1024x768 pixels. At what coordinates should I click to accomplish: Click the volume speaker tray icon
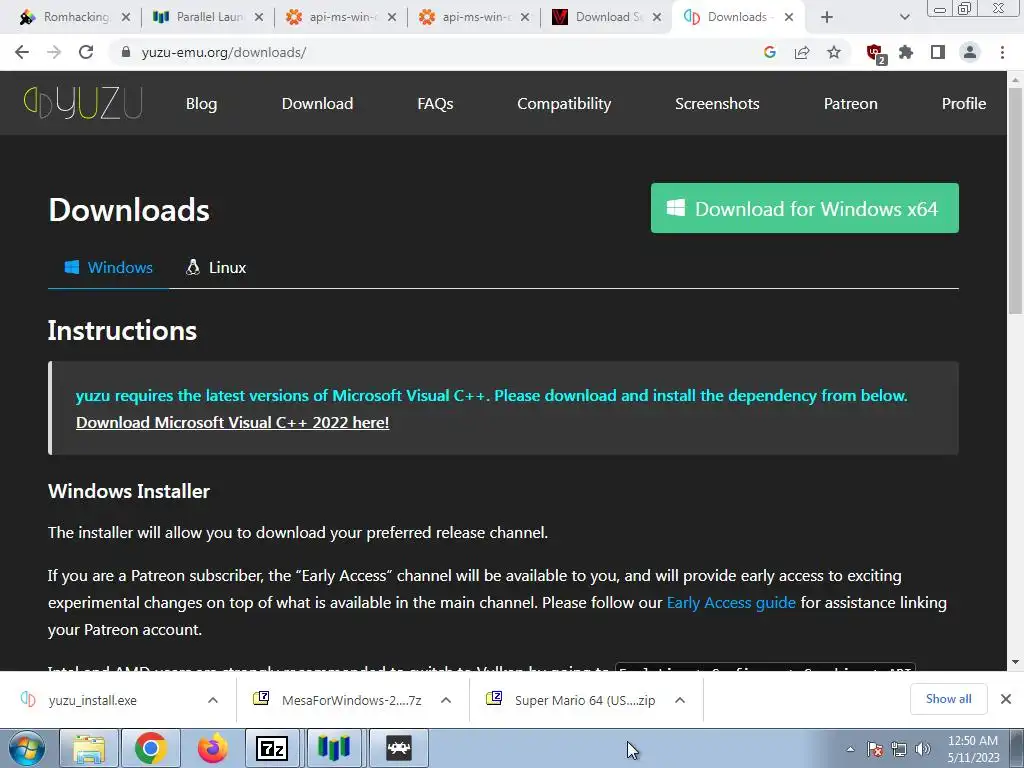pos(923,749)
